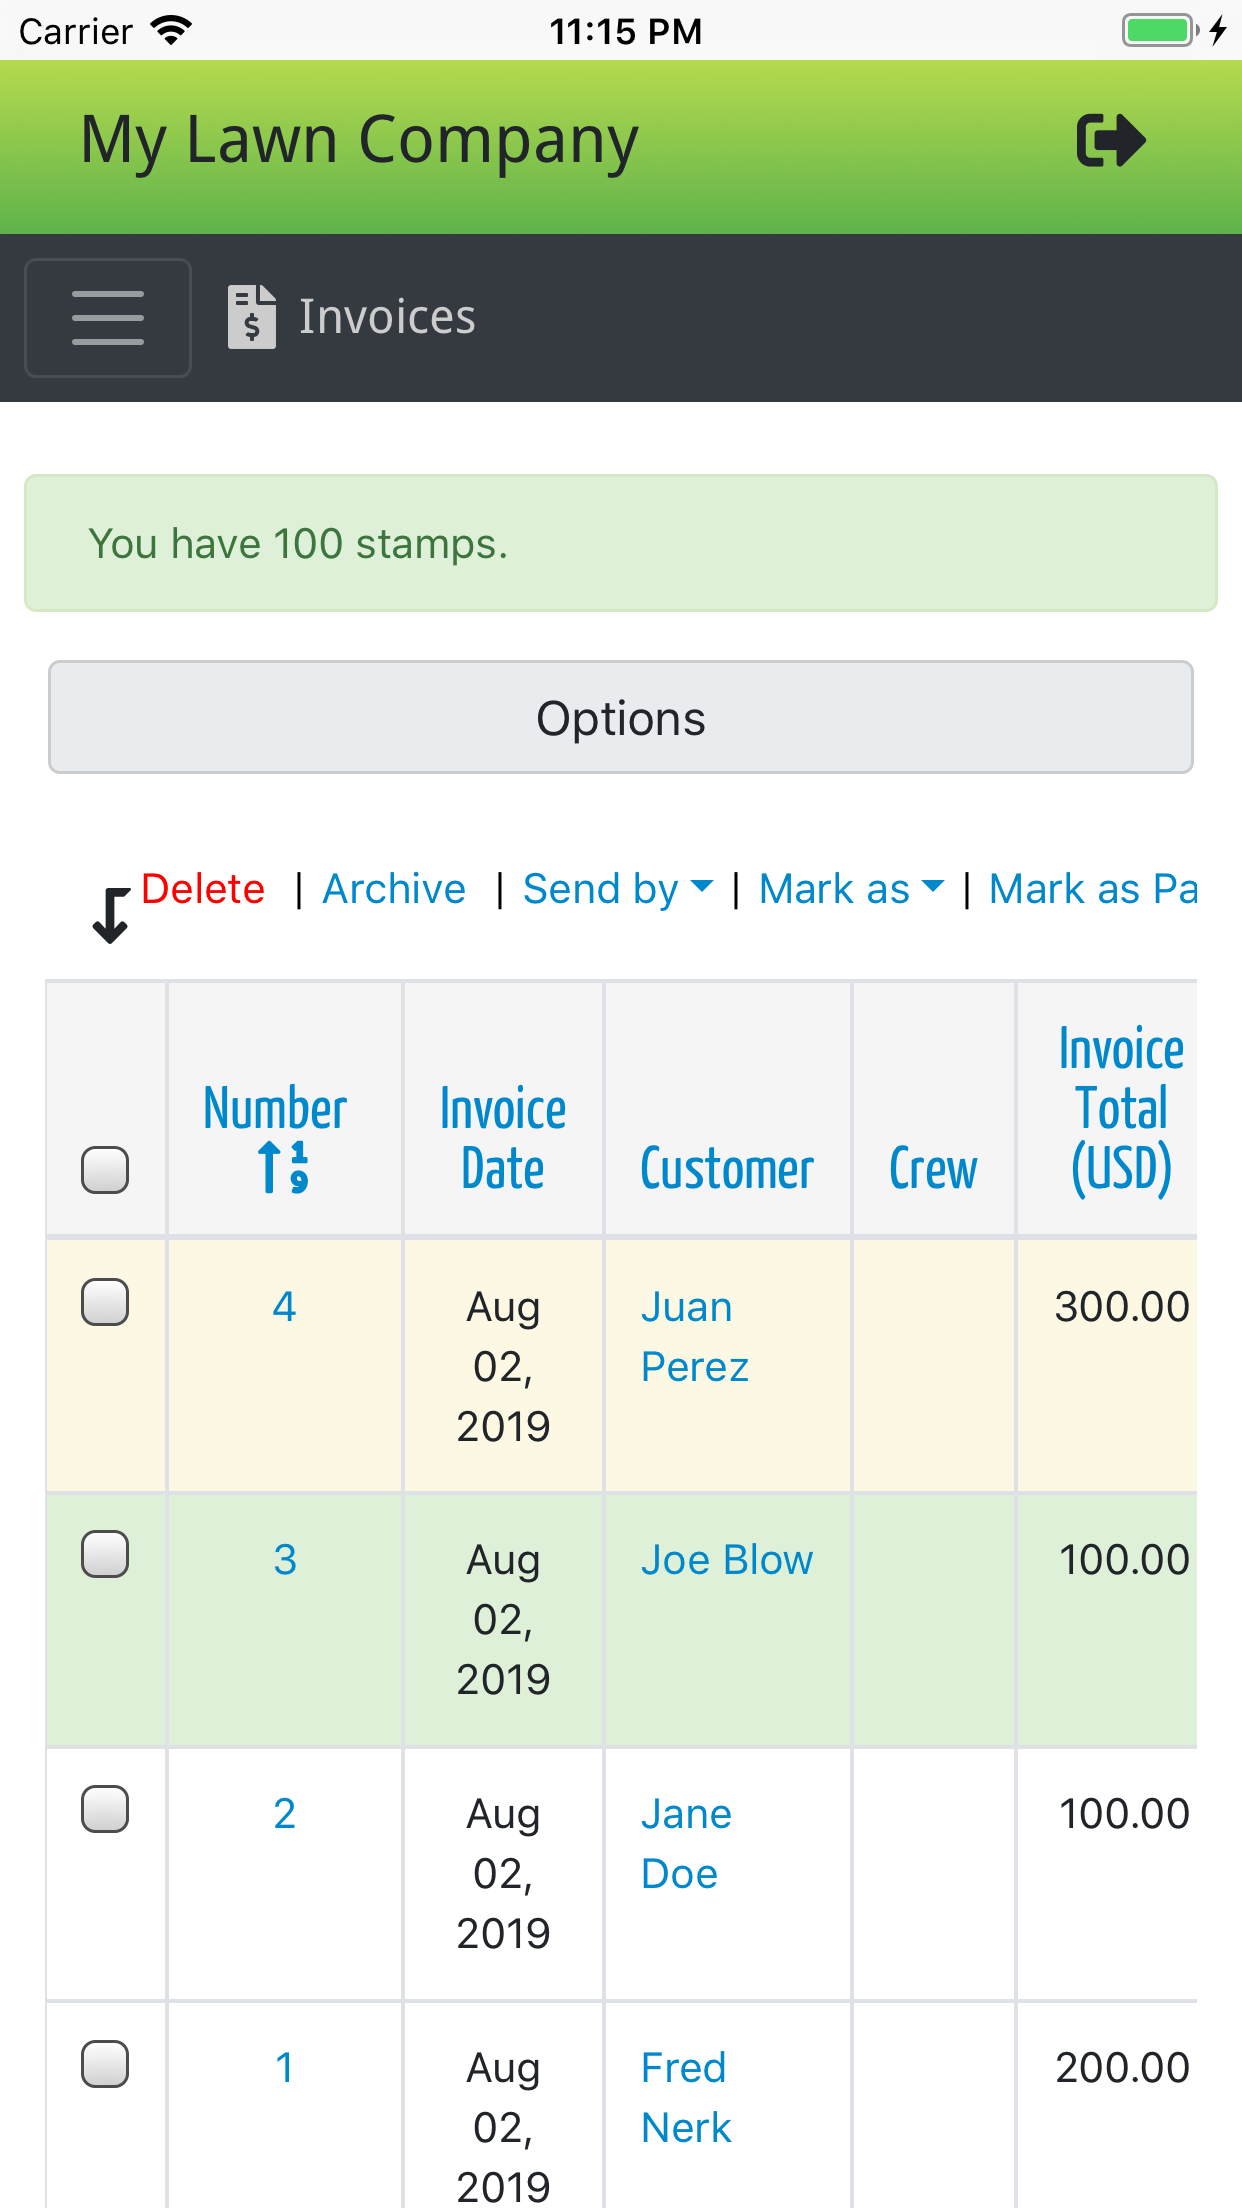Expand the Options panel
1242x2208 pixels.
pyautogui.click(x=621, y=717)
